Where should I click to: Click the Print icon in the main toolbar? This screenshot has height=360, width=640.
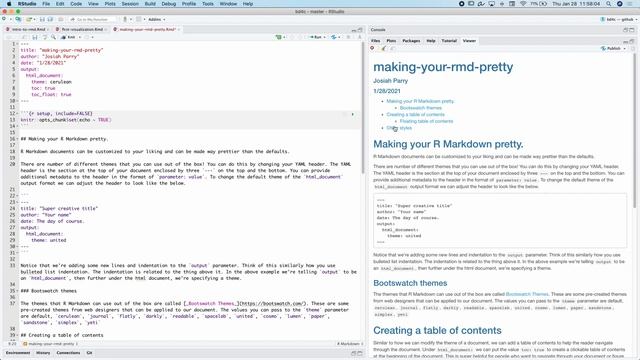pyautogui.click(x=61, y=19)
